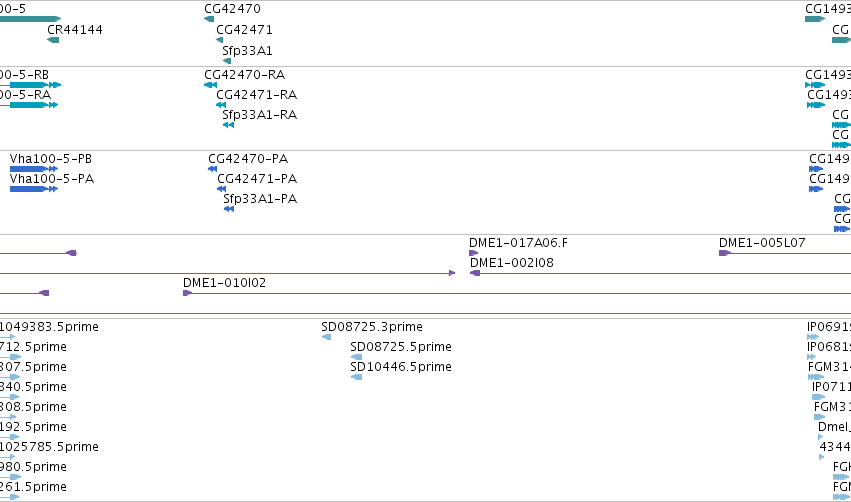Select the CG42471-RA transcript glyph
This screenshot has width=851, height=502.
[x=221, y=105]
